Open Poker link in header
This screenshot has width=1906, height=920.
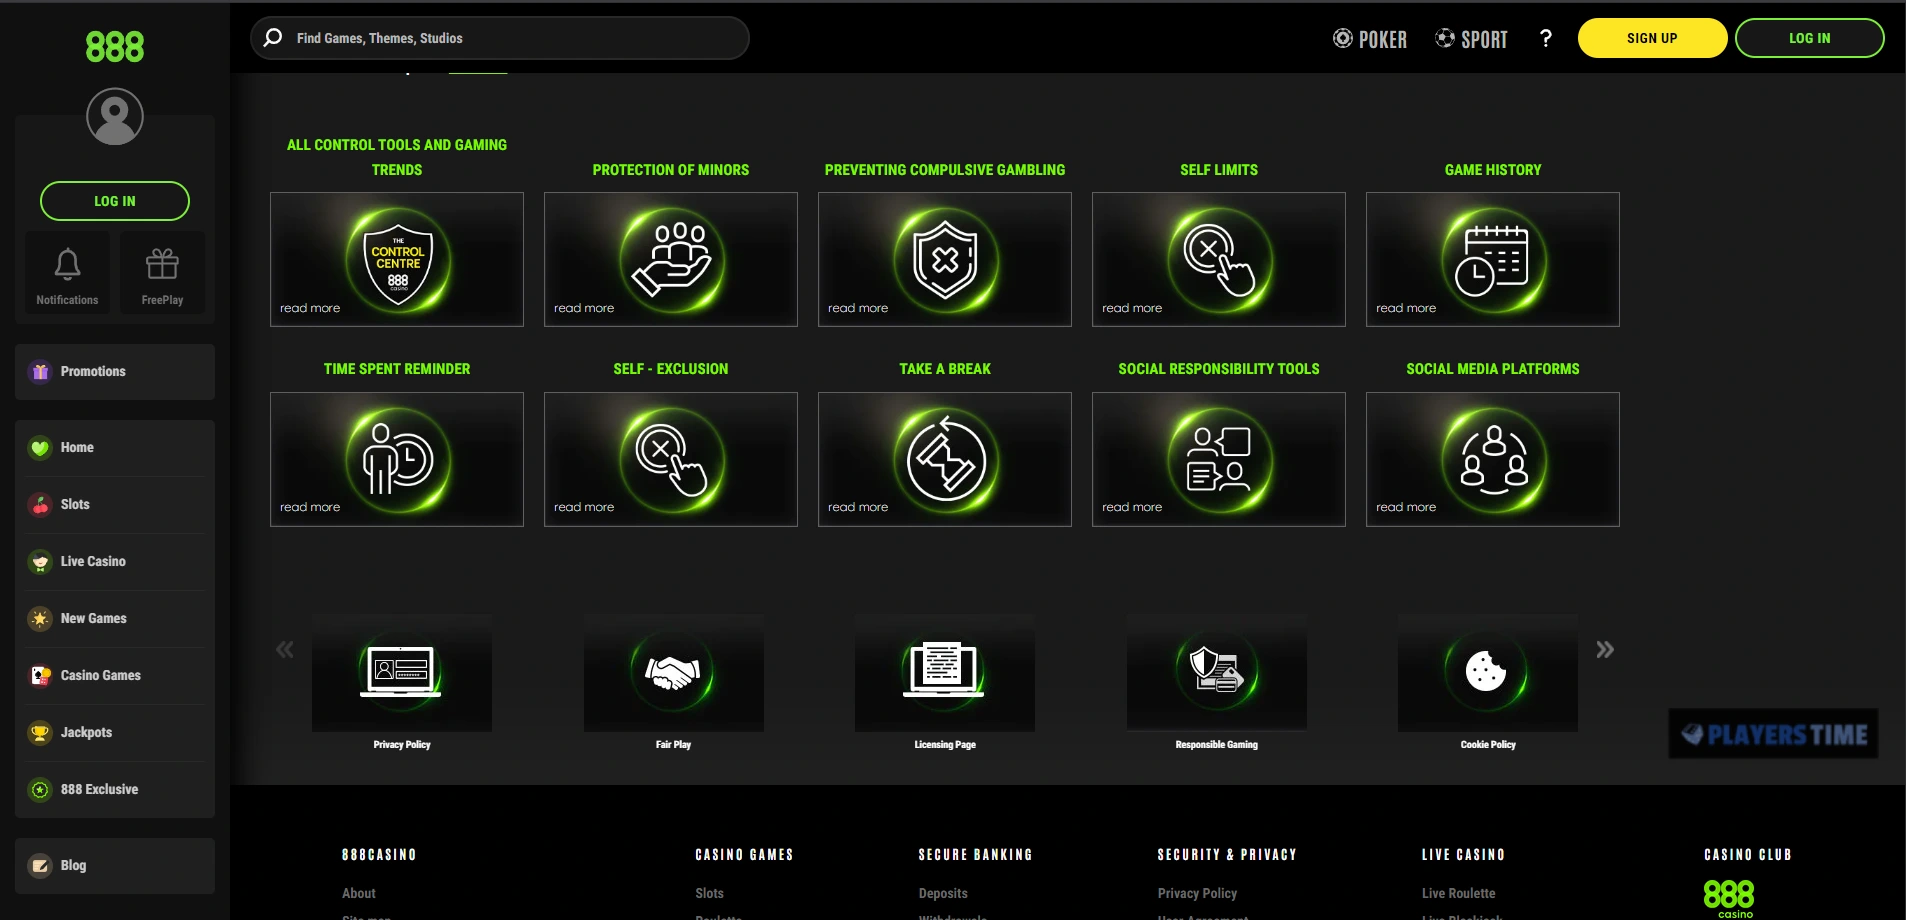pyautogui.click(x=1370, y=39)
